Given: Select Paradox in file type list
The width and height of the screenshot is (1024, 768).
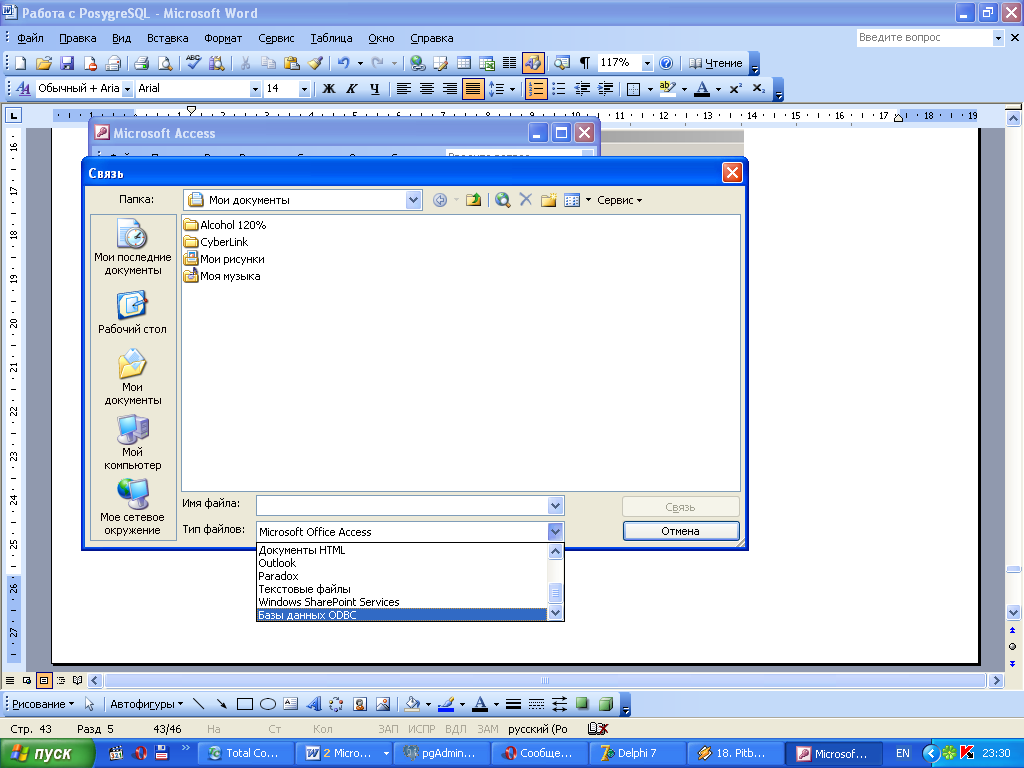Looking at the screenshot, I should click(x=402, y=576).
